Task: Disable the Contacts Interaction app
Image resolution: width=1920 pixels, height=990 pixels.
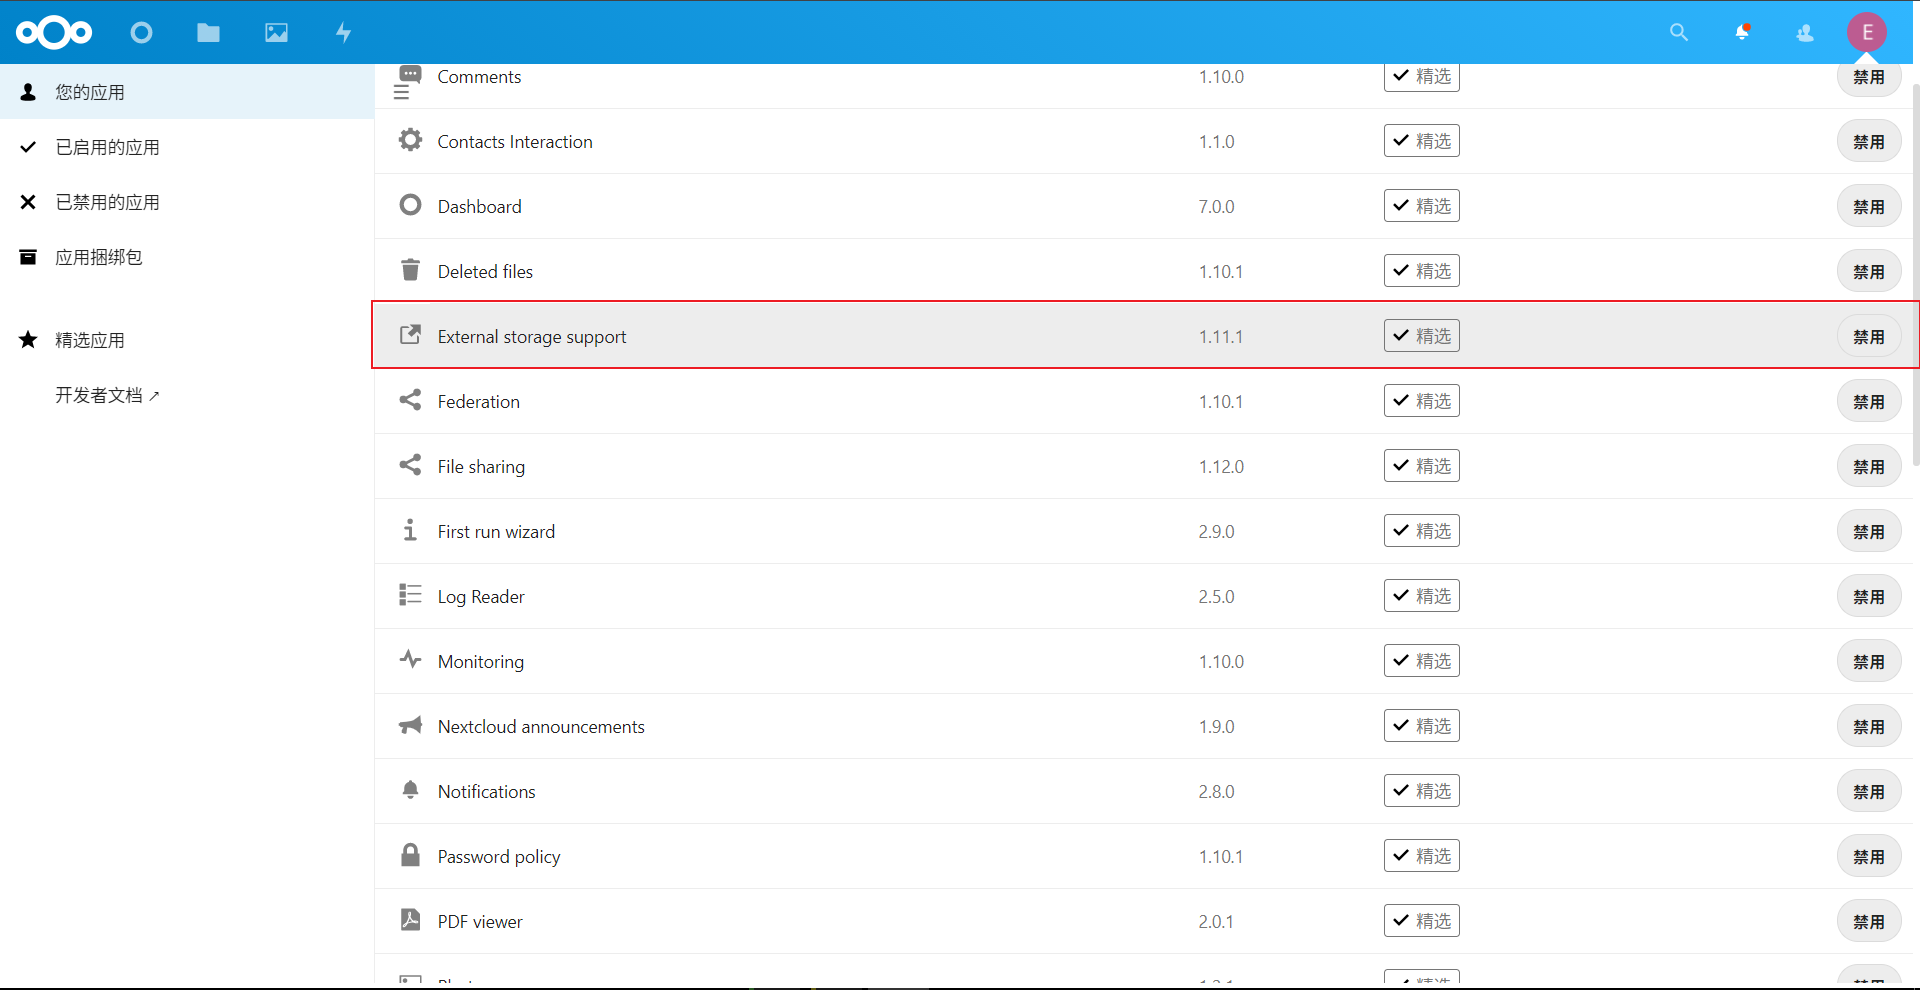Action: point(1868,142)
